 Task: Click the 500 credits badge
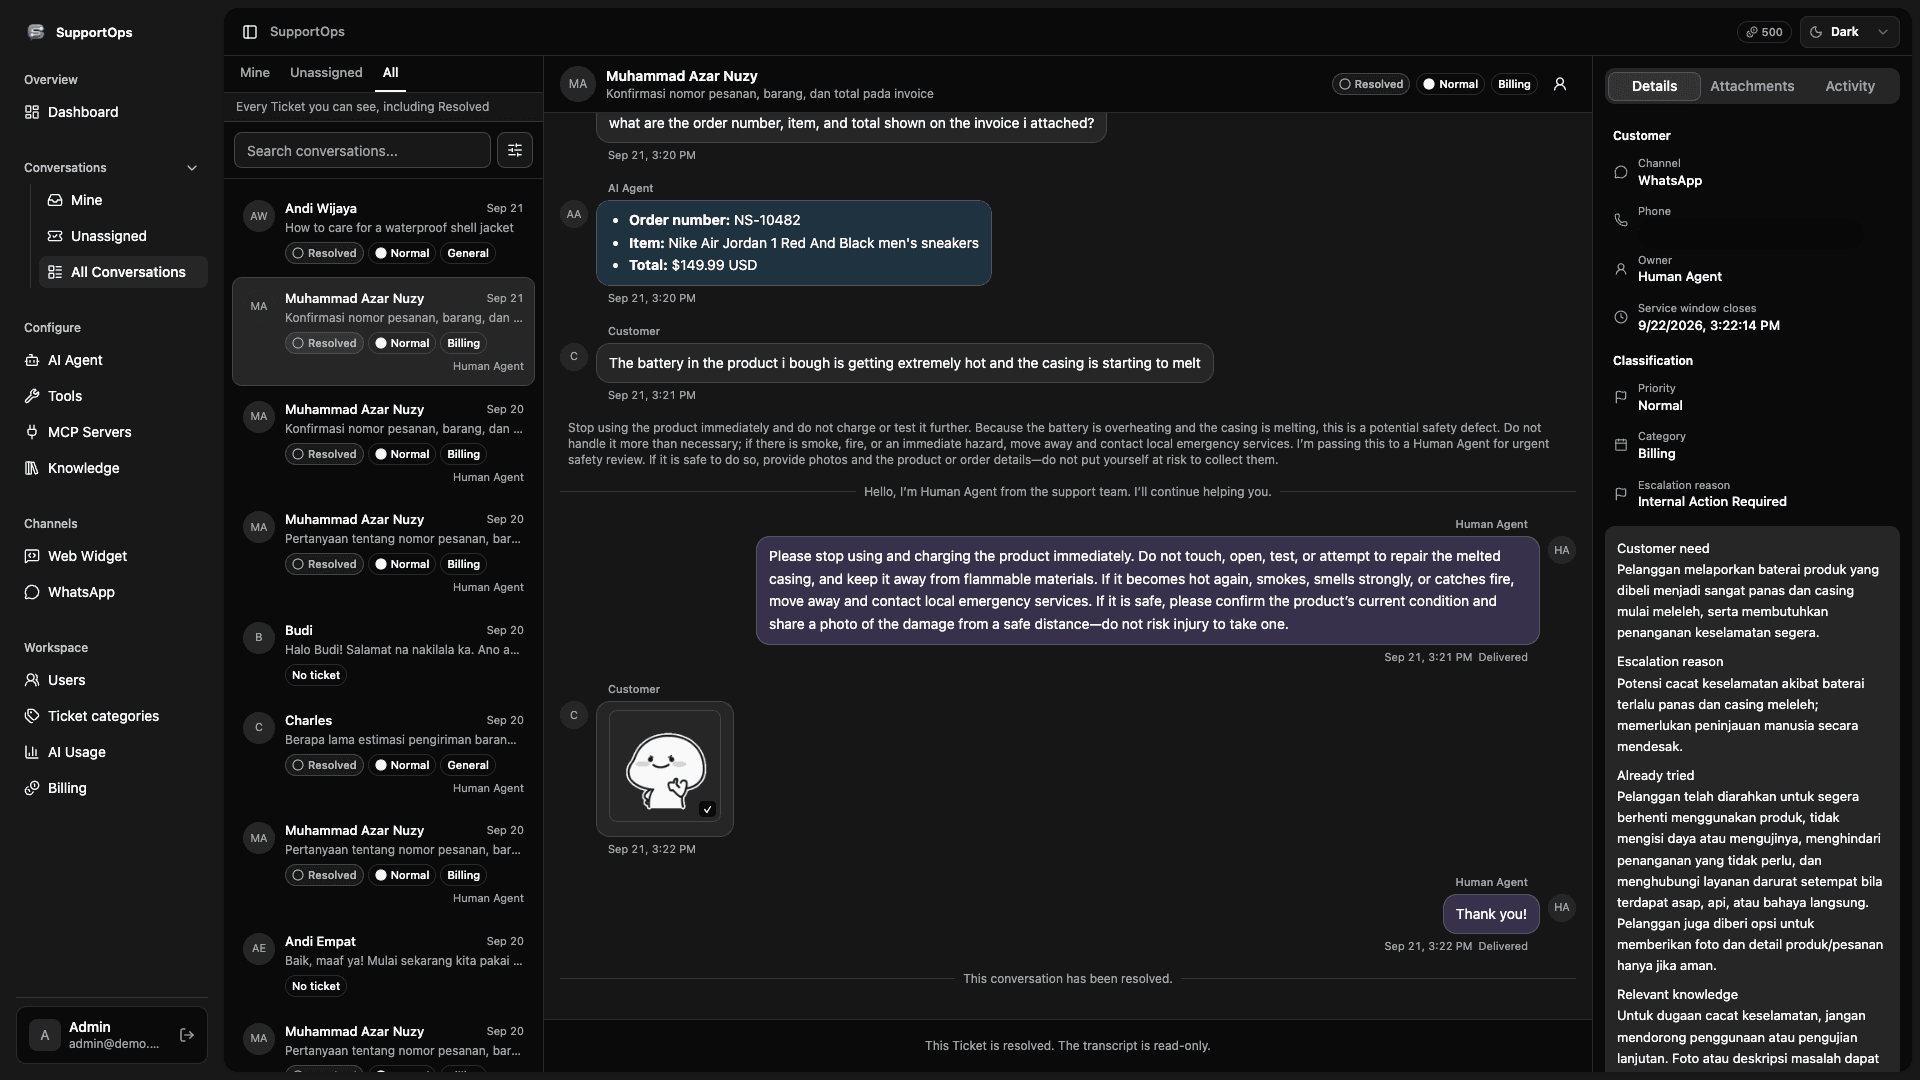(x=1764, y=32)
